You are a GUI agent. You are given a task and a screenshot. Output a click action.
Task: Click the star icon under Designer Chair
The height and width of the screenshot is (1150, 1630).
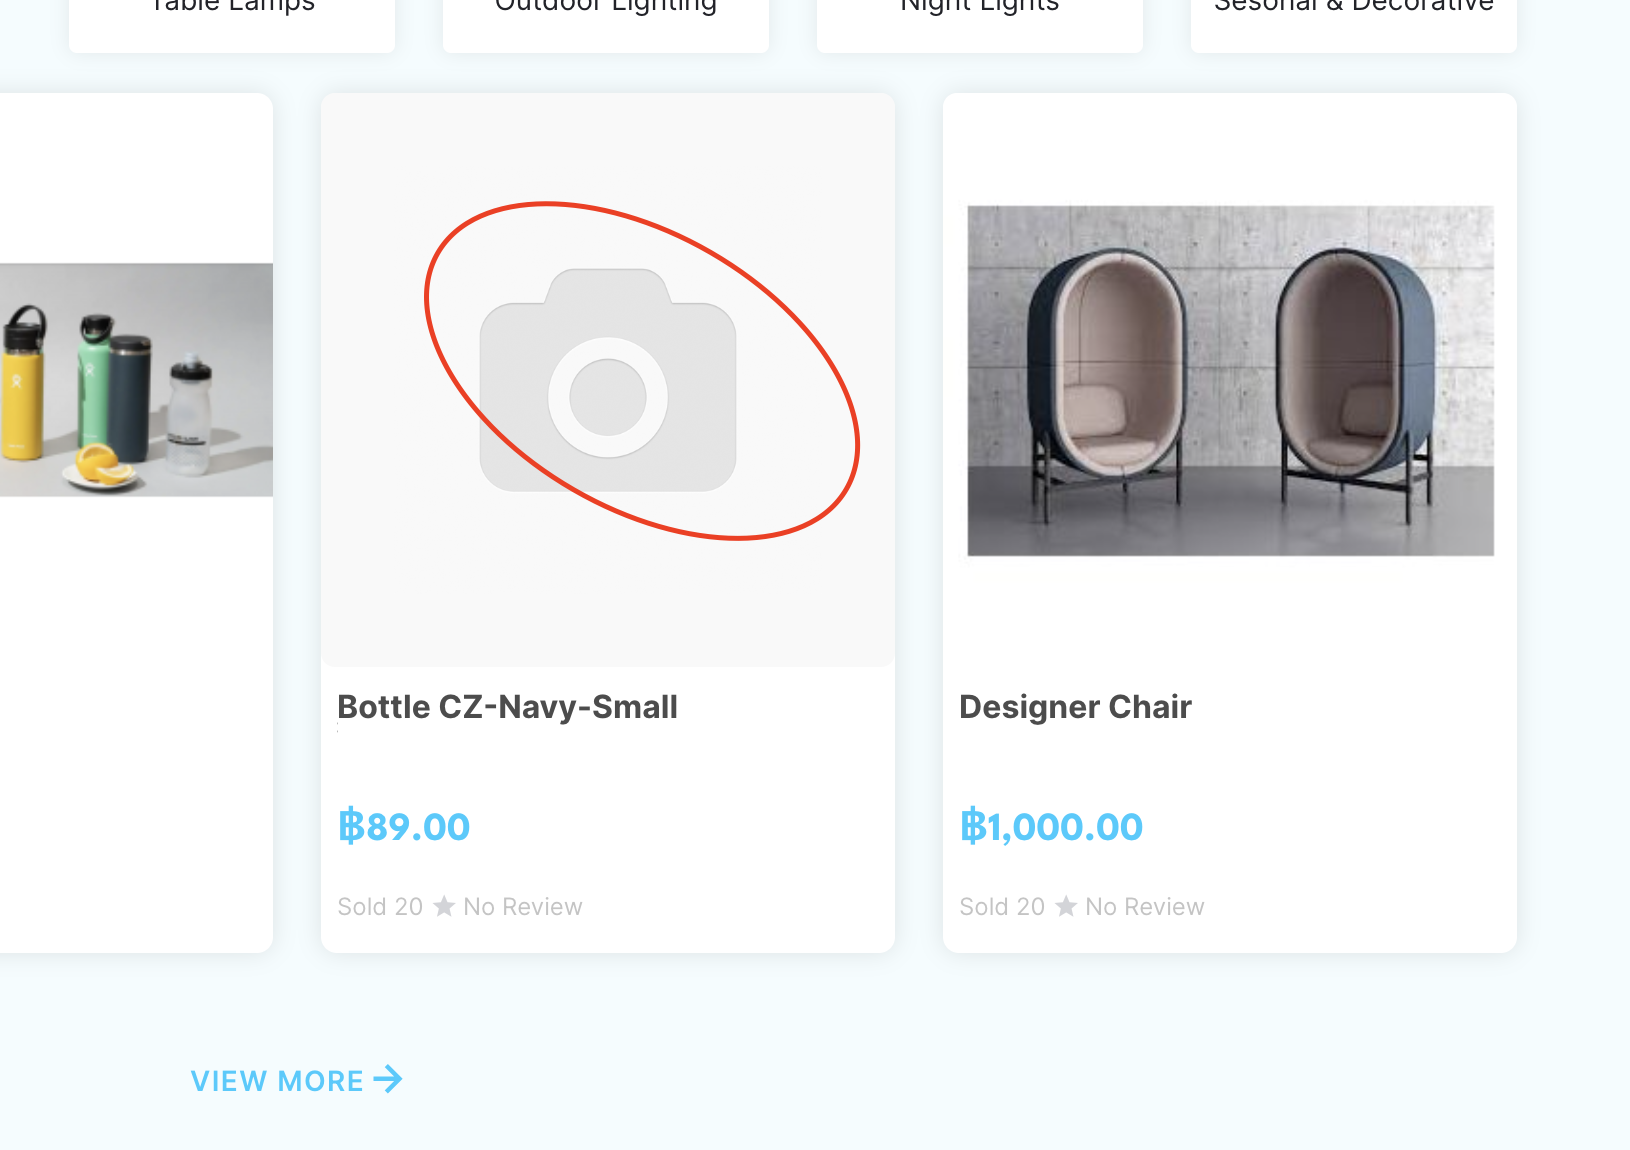click(1066, 906)
